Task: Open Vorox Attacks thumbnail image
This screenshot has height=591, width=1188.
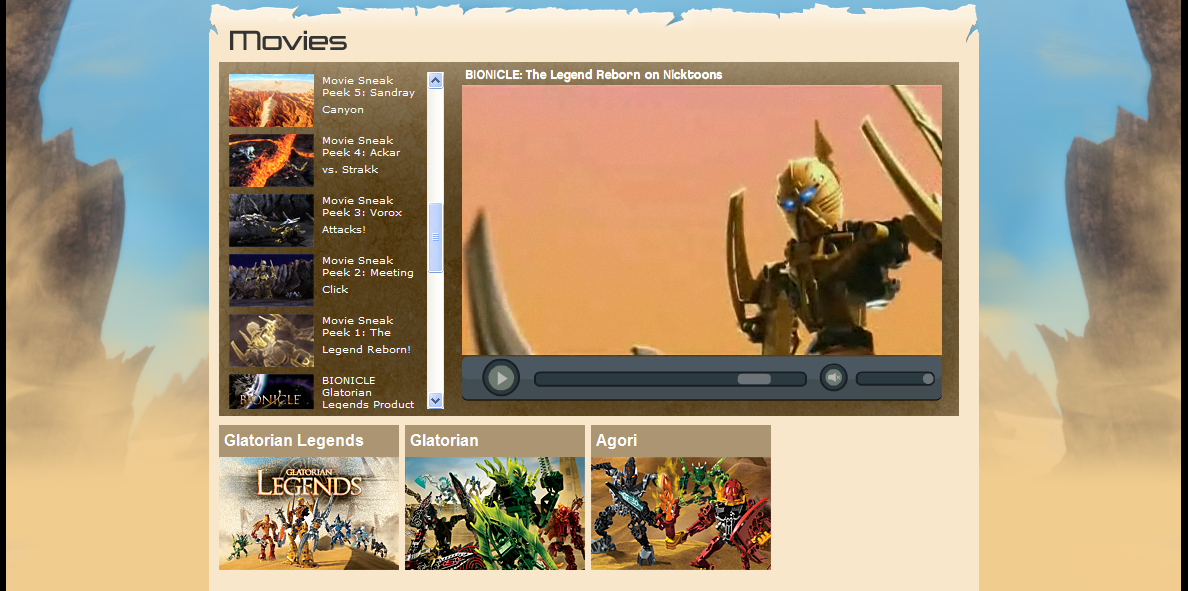Action: pyautogui.click(x=271, y=220)
